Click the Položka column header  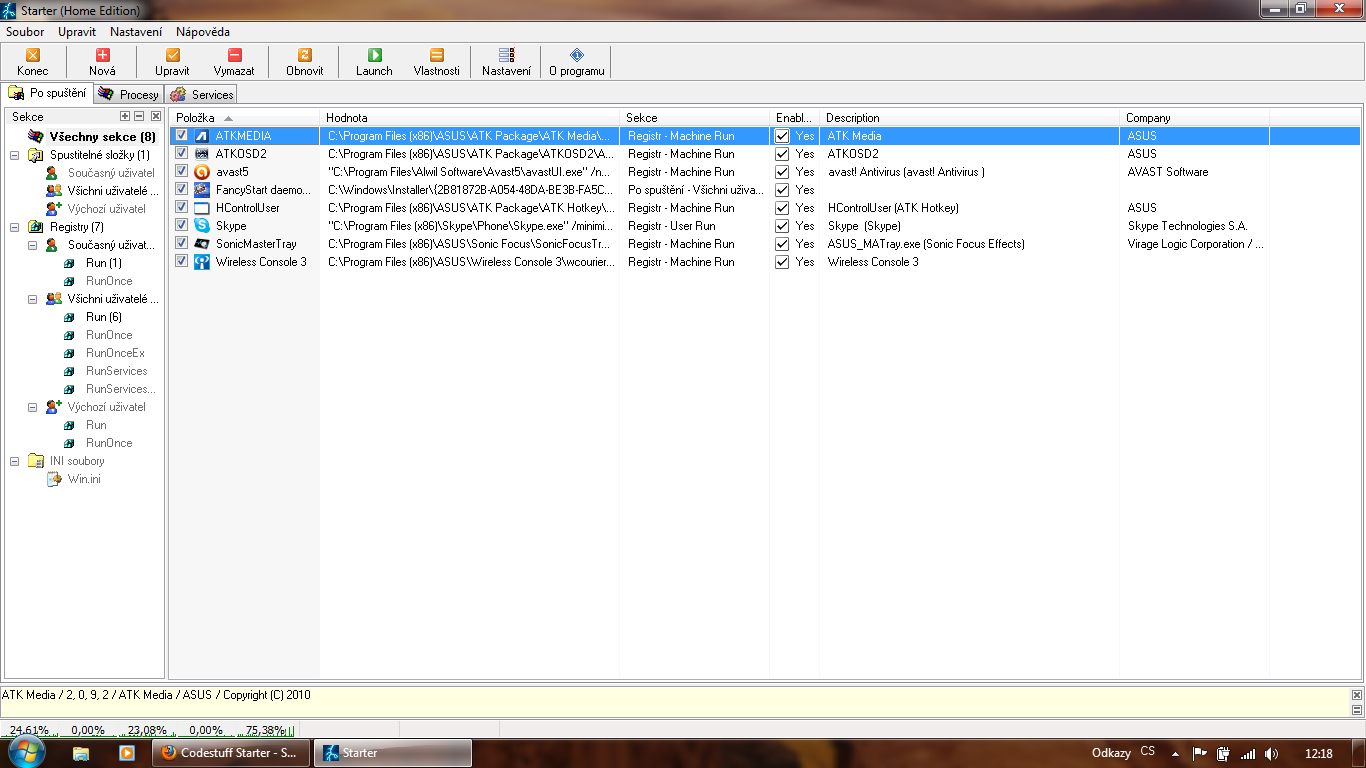point(245,118)
